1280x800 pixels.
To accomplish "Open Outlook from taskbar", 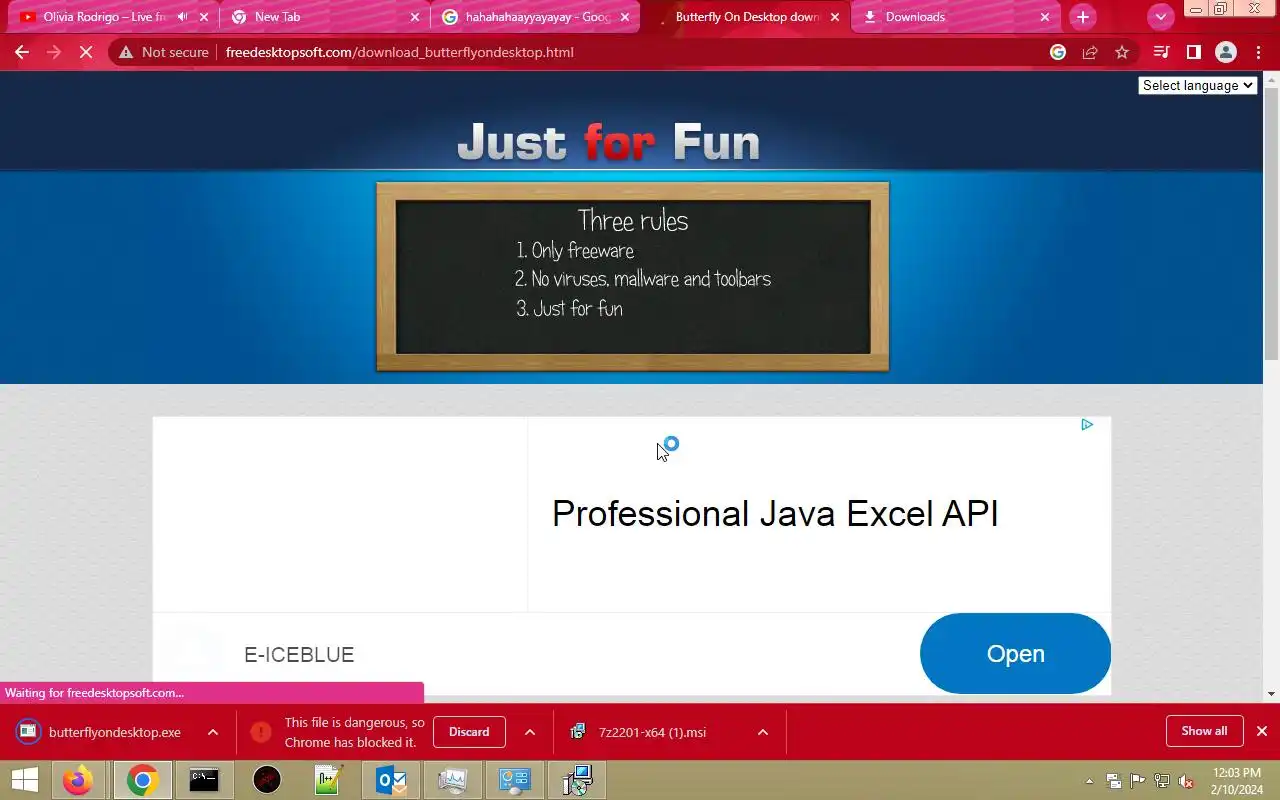I will (x=391, y=780).
